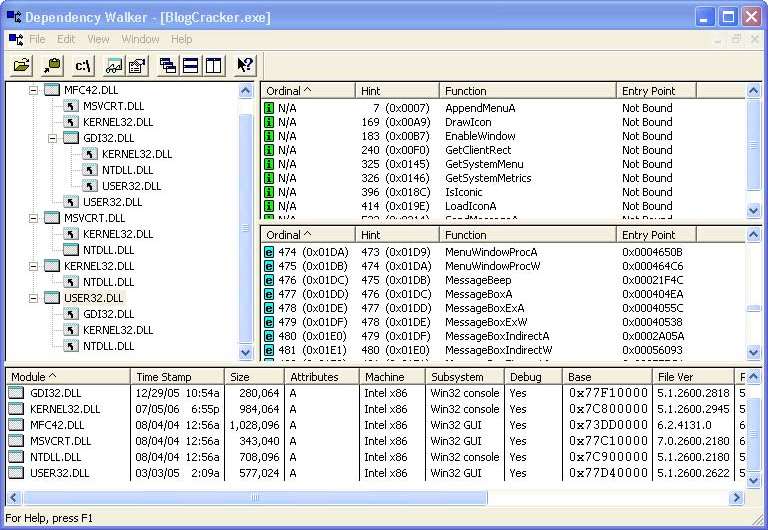This screenshot has height=530, width=768.
Task: Activate the context help arrow-question icon
Action: click(x=244, y=65)
